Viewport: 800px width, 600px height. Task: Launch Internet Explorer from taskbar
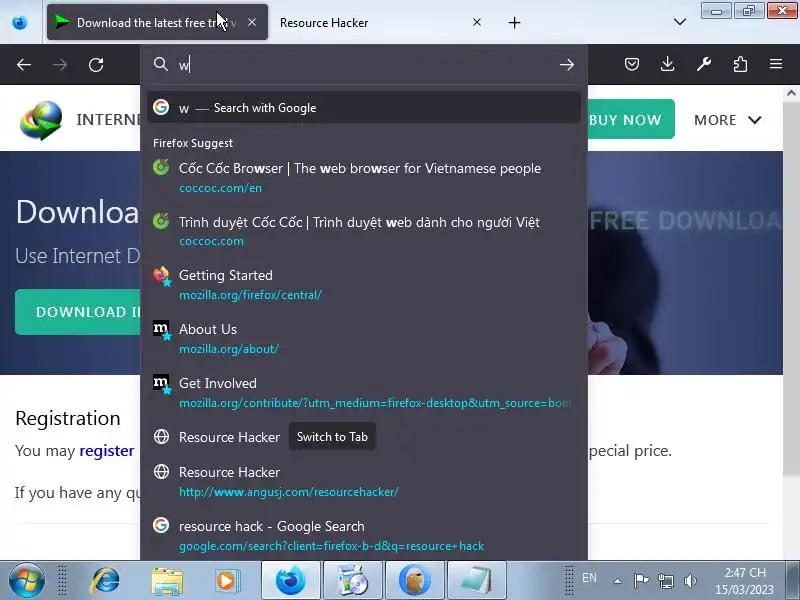105,581
